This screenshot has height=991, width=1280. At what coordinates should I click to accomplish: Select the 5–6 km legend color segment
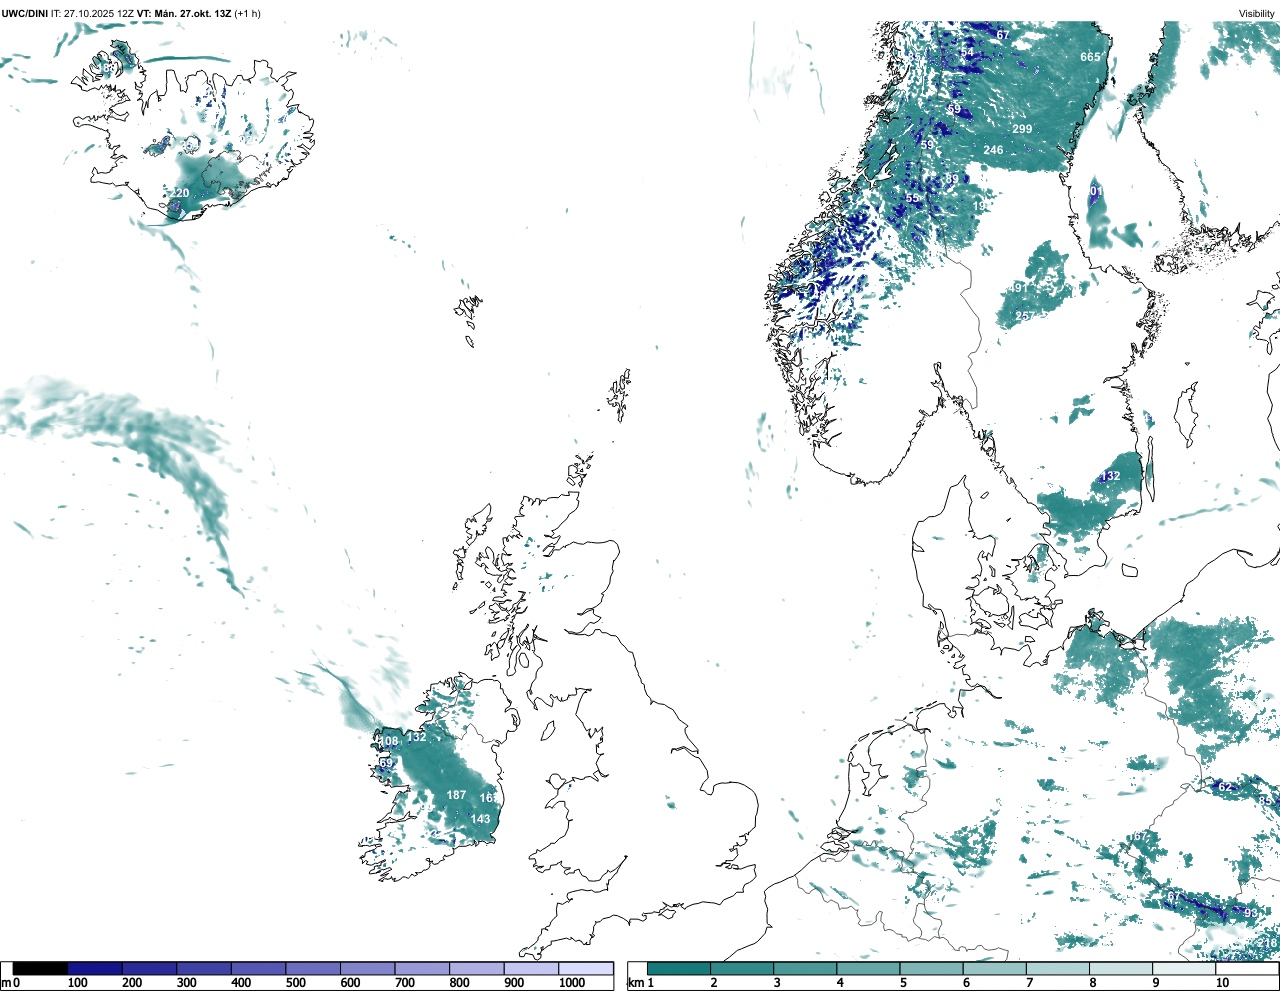(932, 968)
